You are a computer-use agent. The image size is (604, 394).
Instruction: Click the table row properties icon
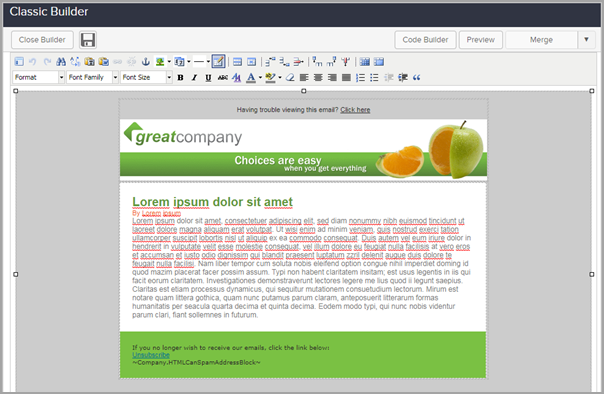(237, 62)
